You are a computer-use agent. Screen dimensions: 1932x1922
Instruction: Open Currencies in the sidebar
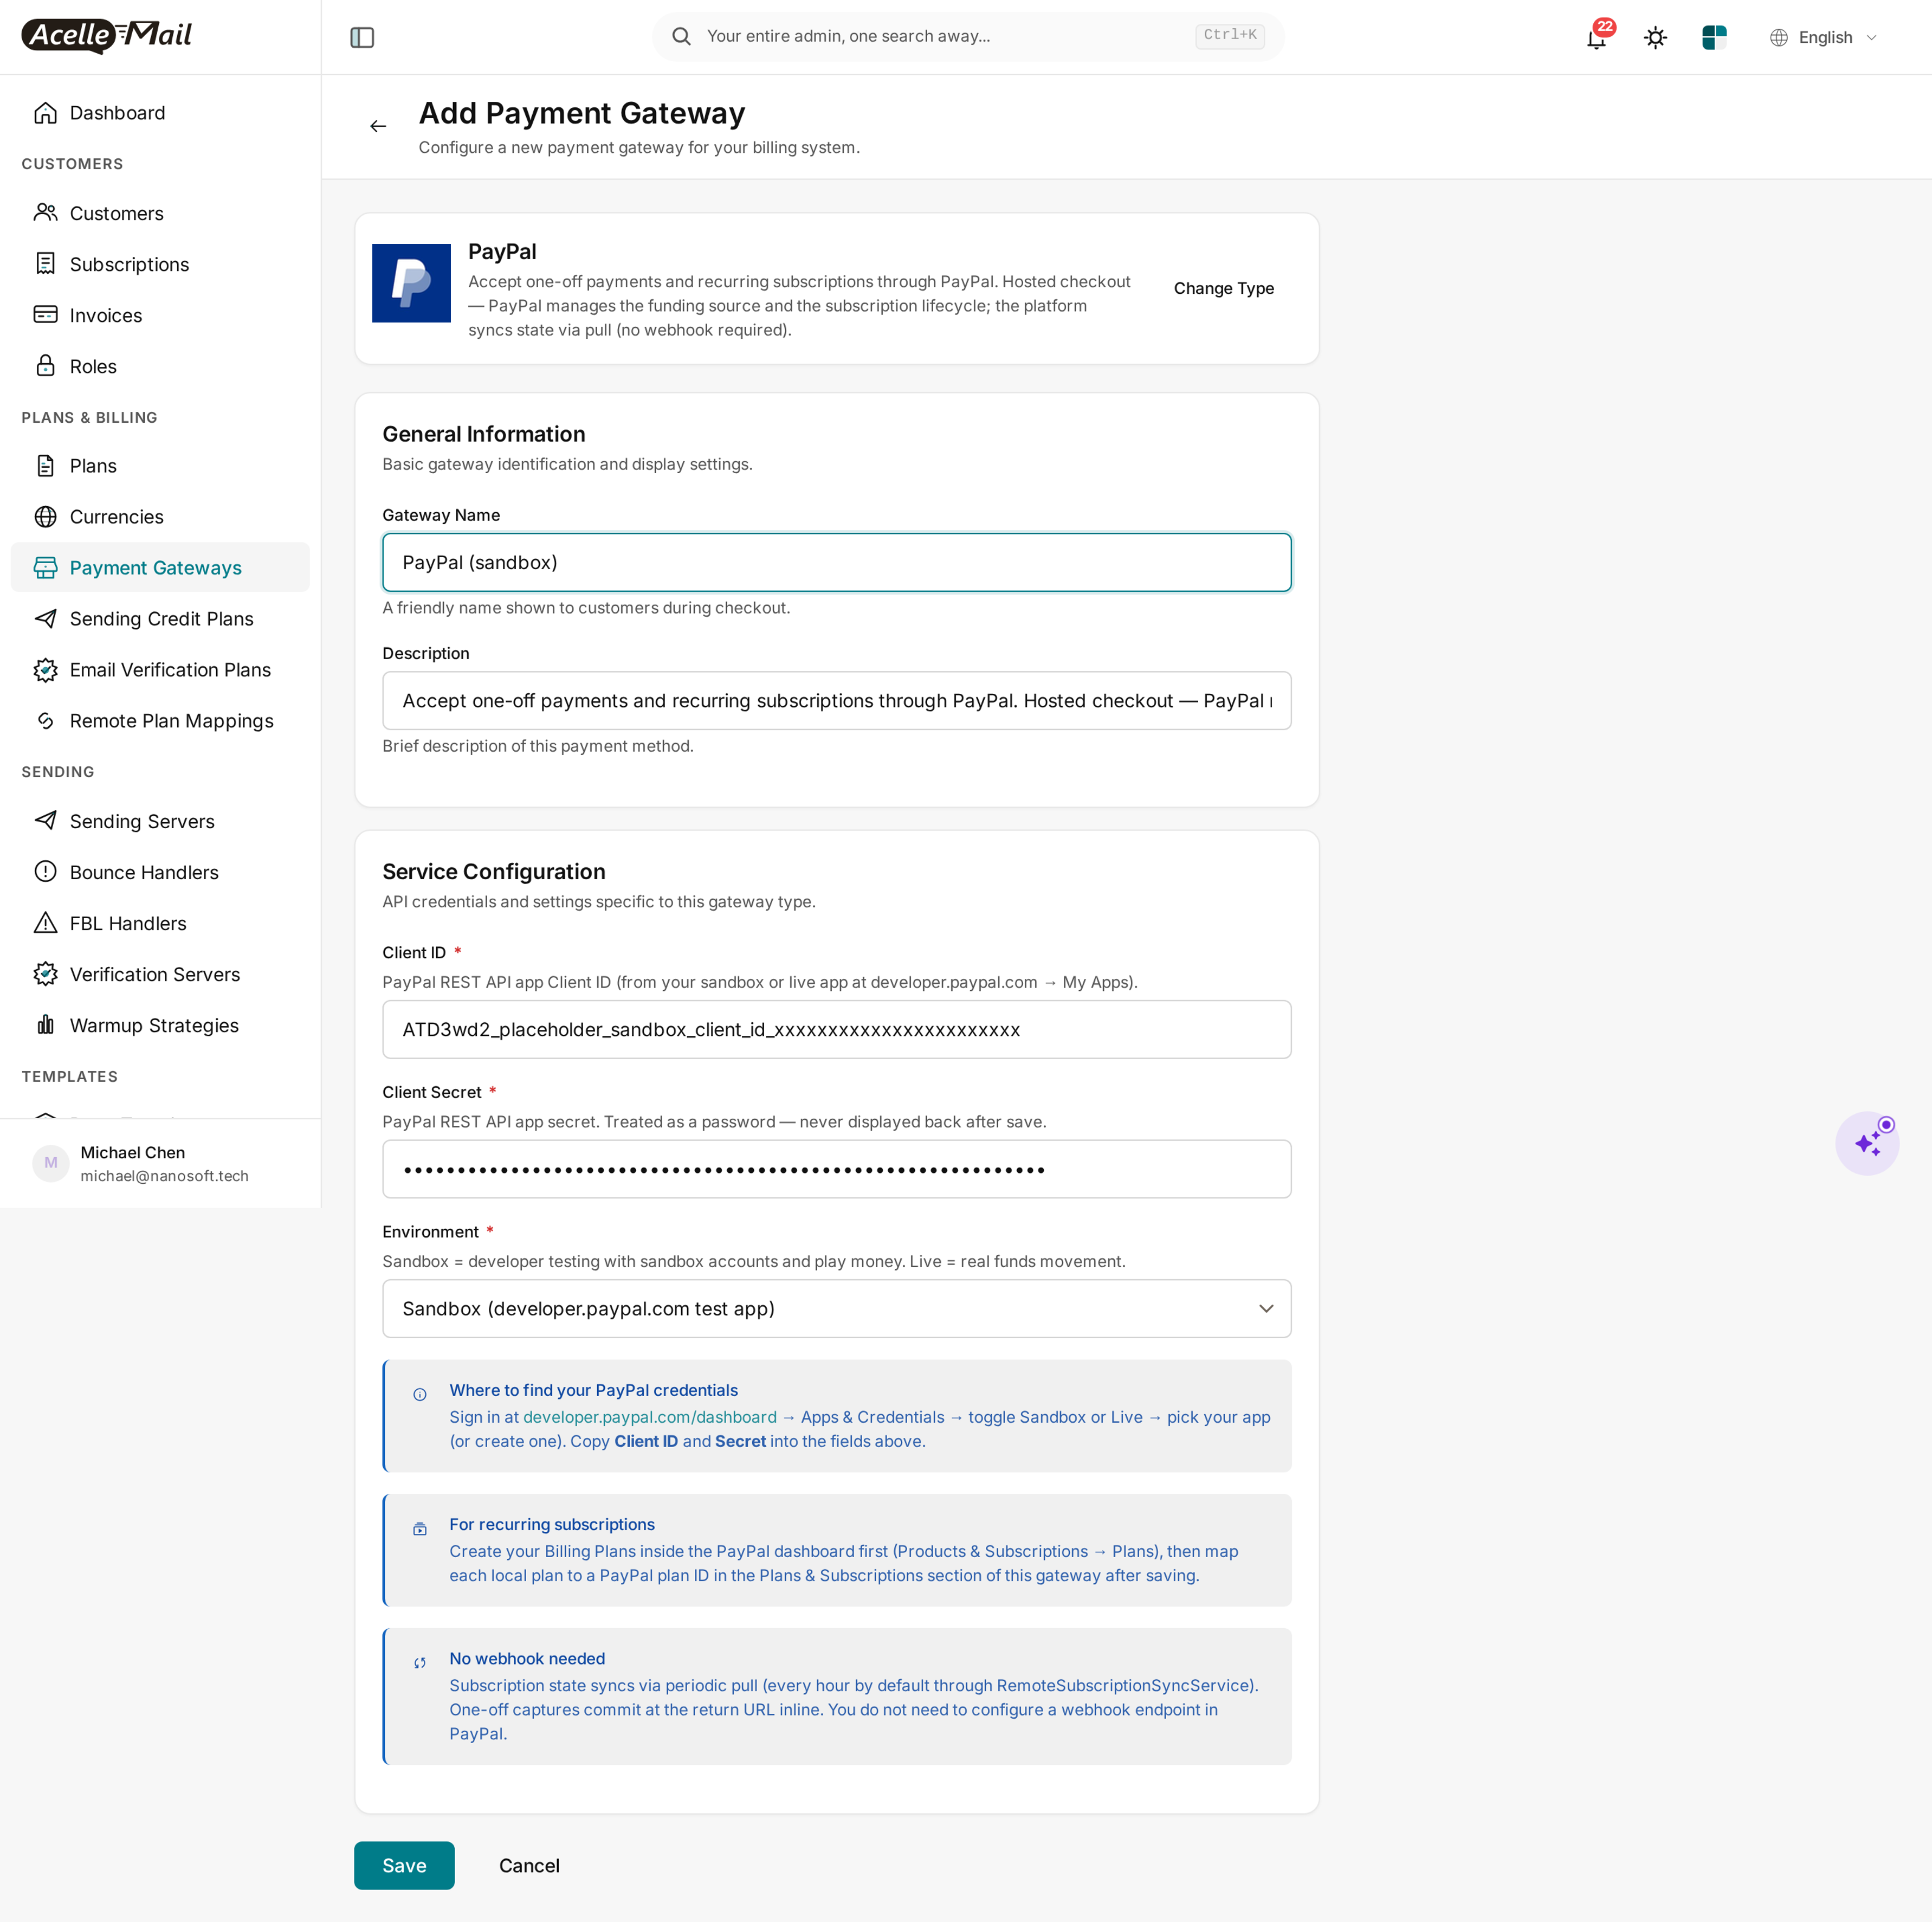click(x=160, y=517)
